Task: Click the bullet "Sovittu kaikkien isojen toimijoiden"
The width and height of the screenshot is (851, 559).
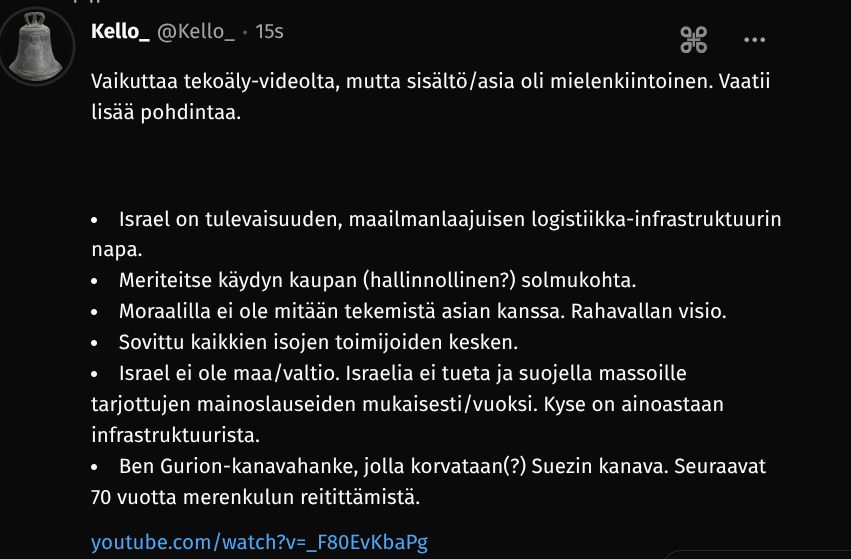Action: [318, 341]
